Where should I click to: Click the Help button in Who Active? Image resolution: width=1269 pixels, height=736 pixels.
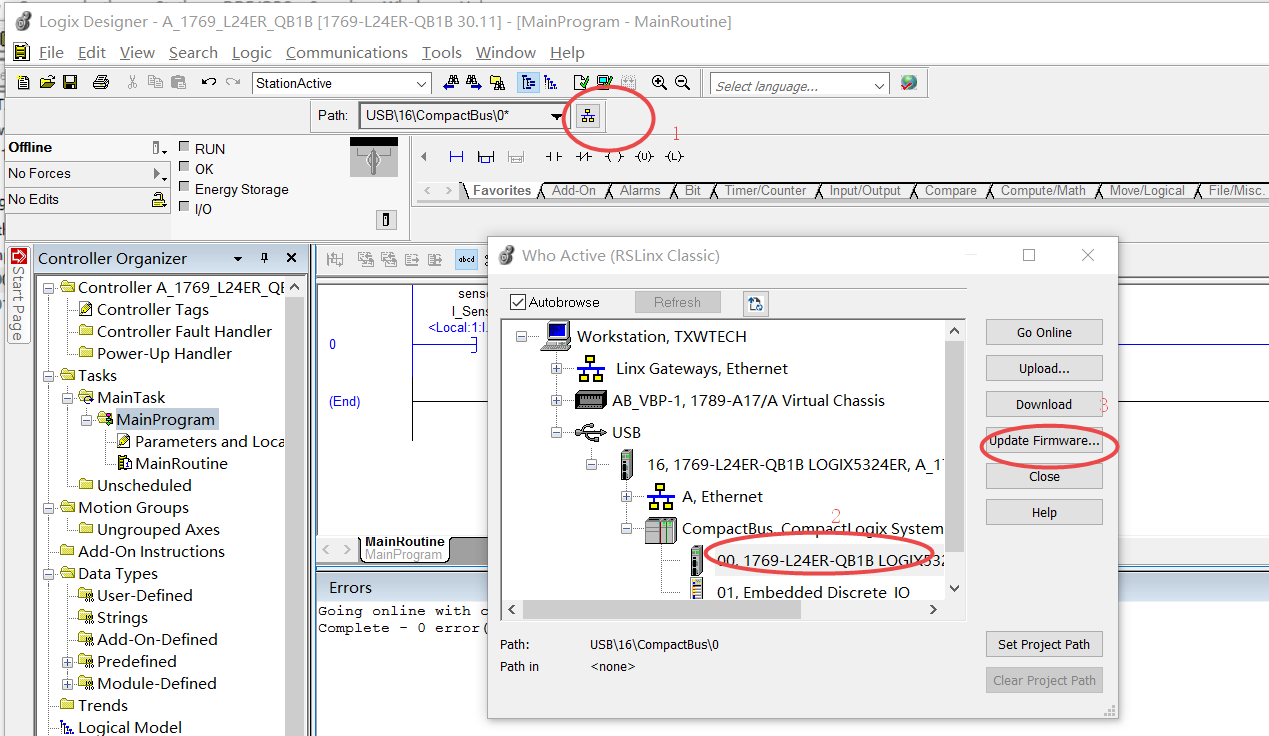pyautogui.click(x=1044, y=513)
